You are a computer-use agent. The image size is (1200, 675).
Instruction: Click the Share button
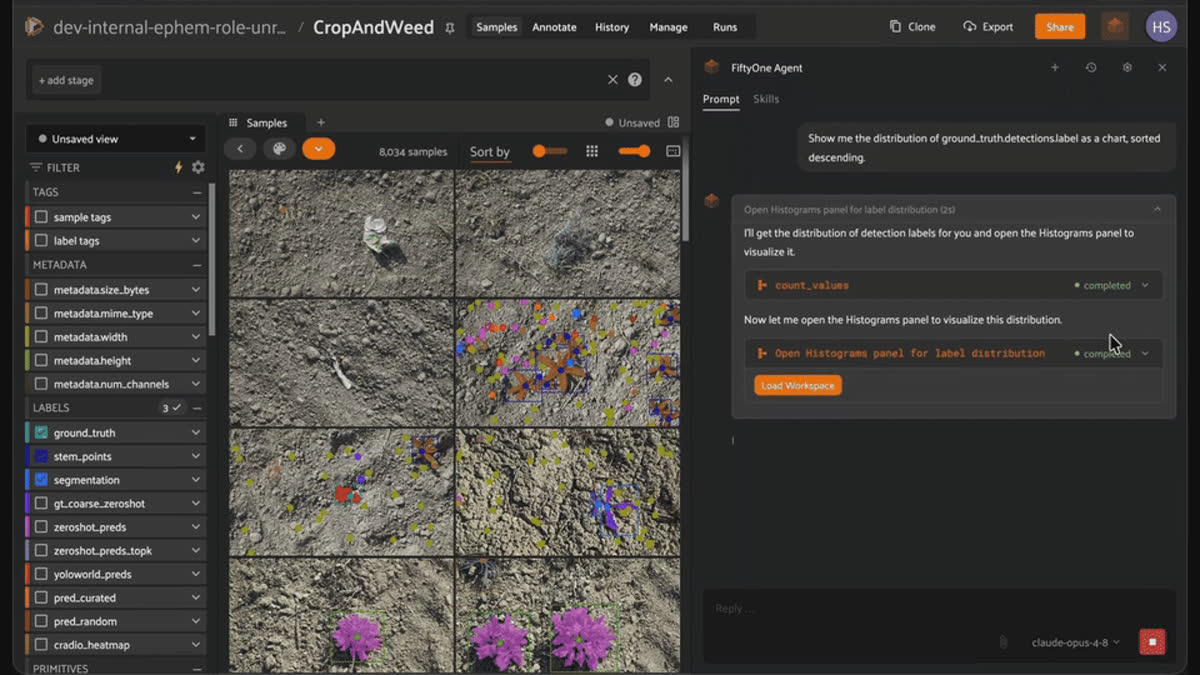point(1060,27)
